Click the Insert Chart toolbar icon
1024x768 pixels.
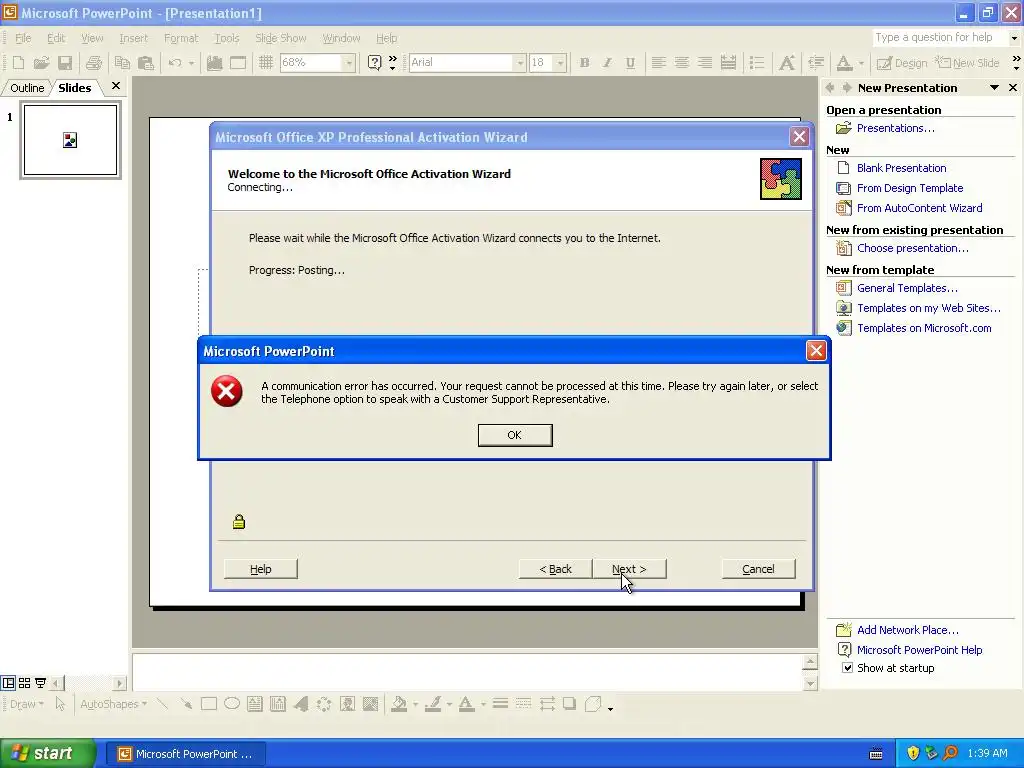[x=214, y=63]
